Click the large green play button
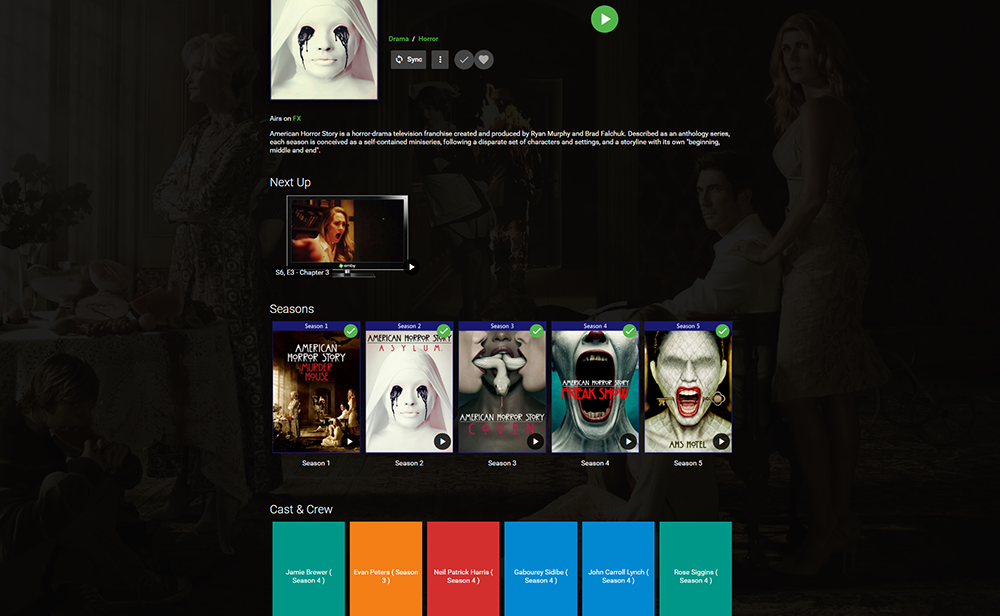1000x616 pixels. tap(604, 19)
